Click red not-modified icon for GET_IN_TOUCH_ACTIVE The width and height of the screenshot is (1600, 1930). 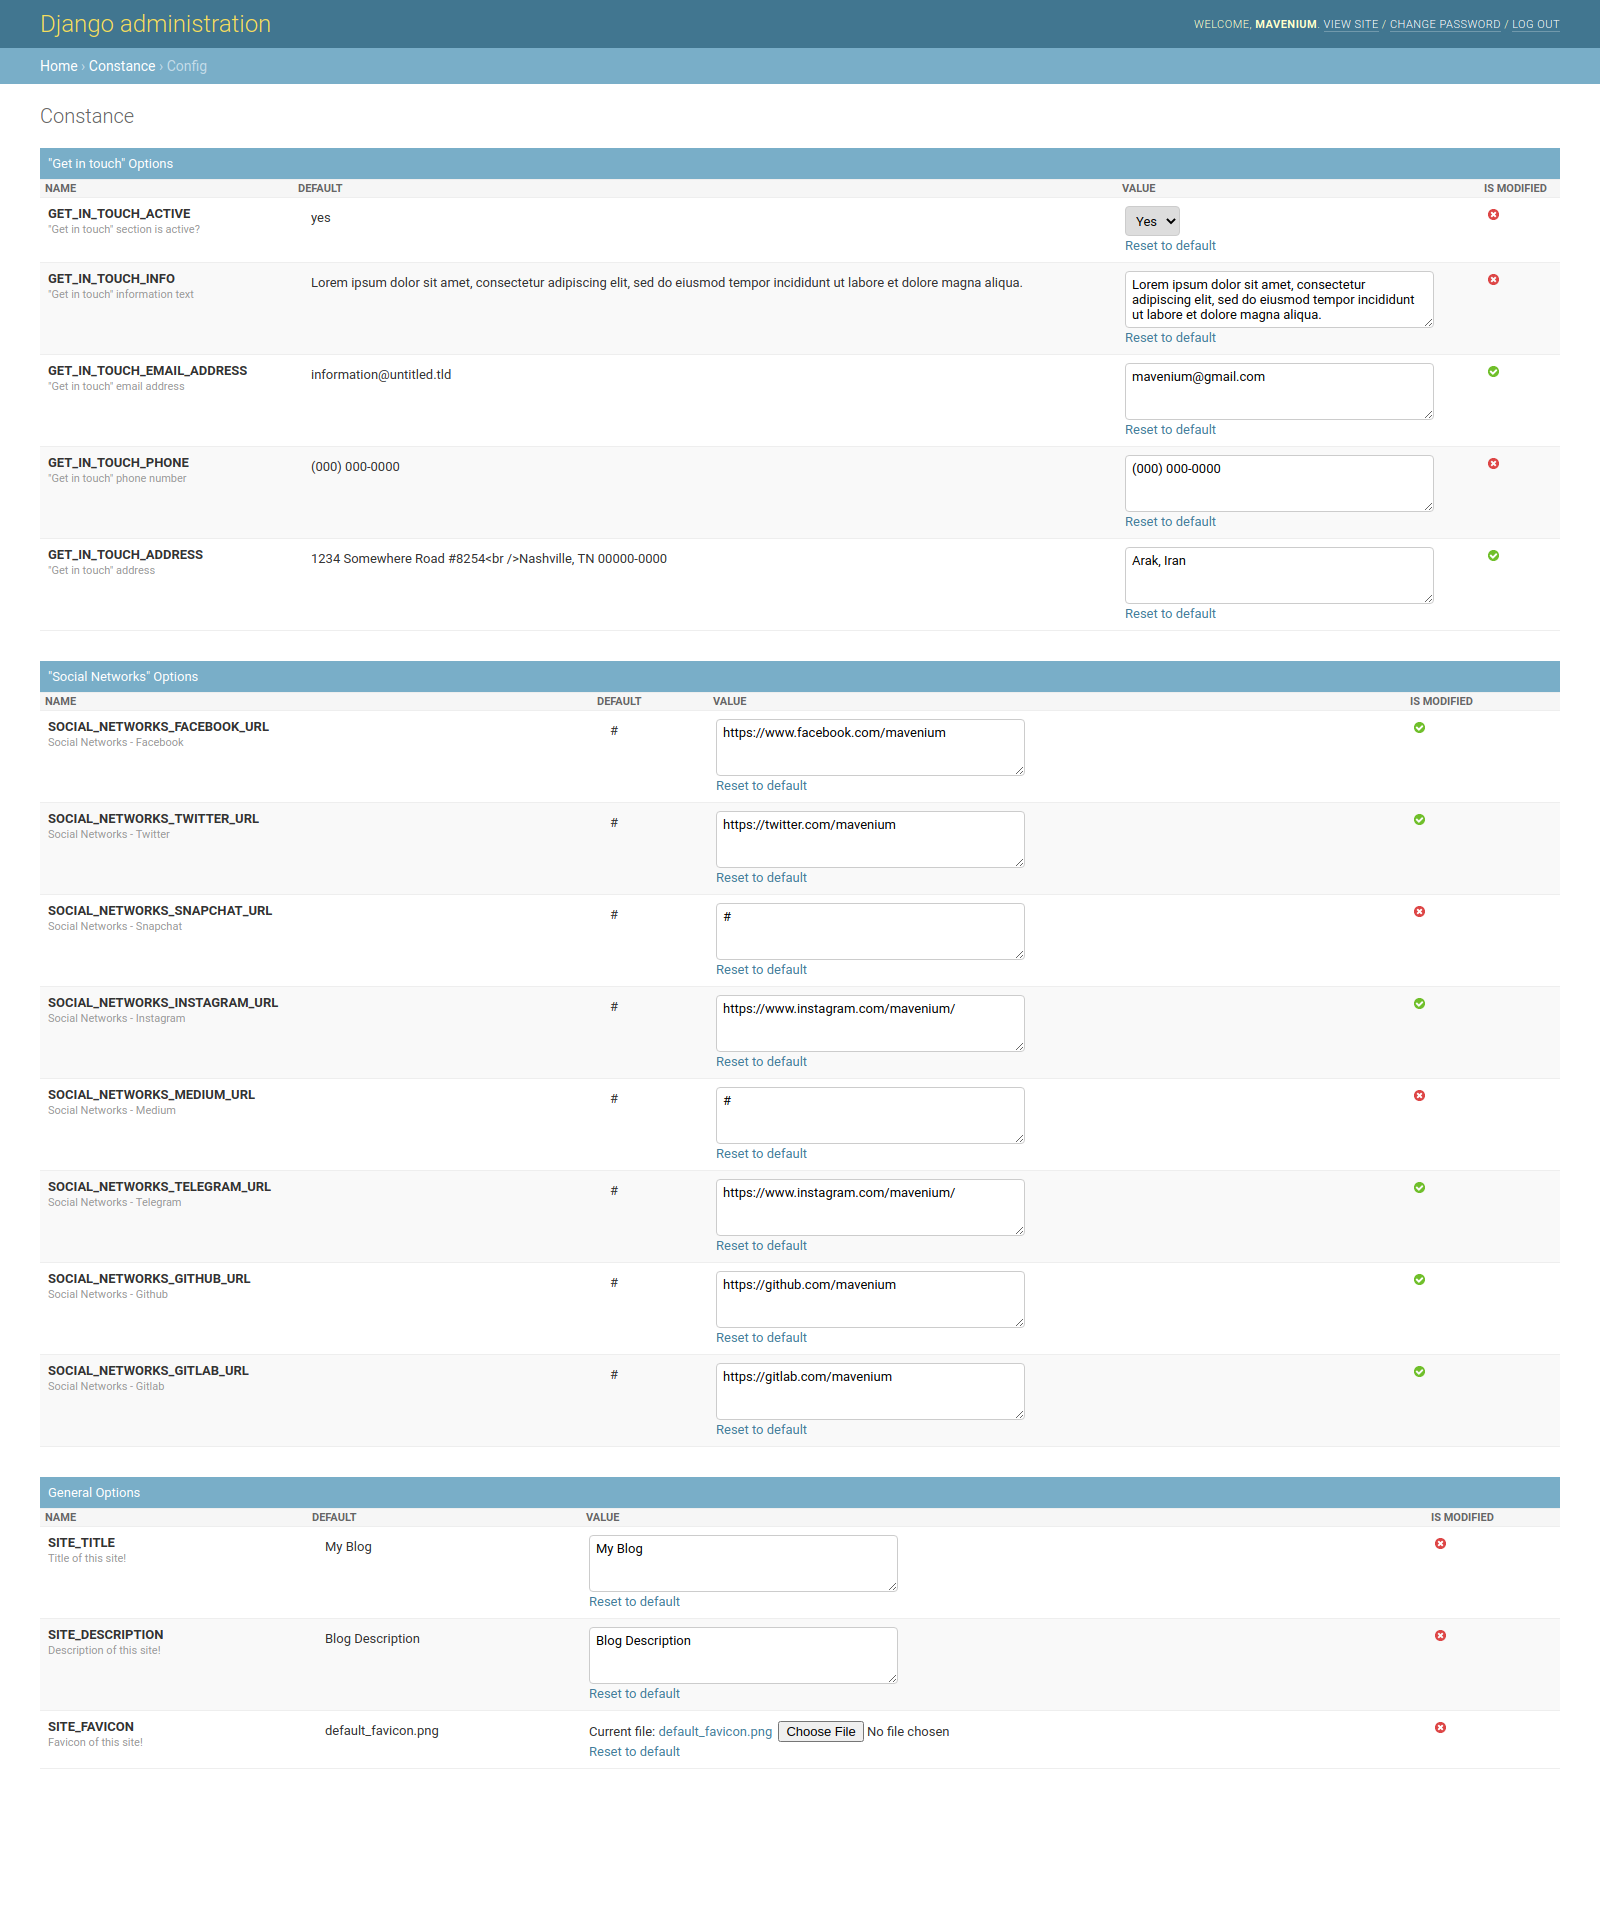[x=1493, y=215]
